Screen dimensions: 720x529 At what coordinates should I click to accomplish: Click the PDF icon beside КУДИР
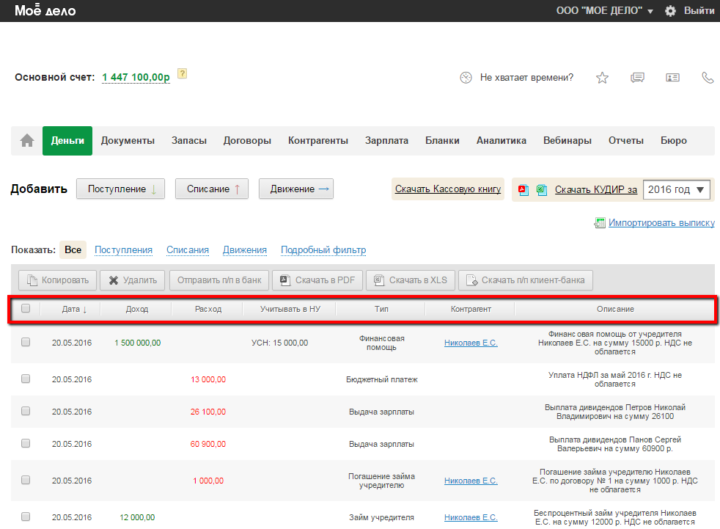tap(523, 189)
